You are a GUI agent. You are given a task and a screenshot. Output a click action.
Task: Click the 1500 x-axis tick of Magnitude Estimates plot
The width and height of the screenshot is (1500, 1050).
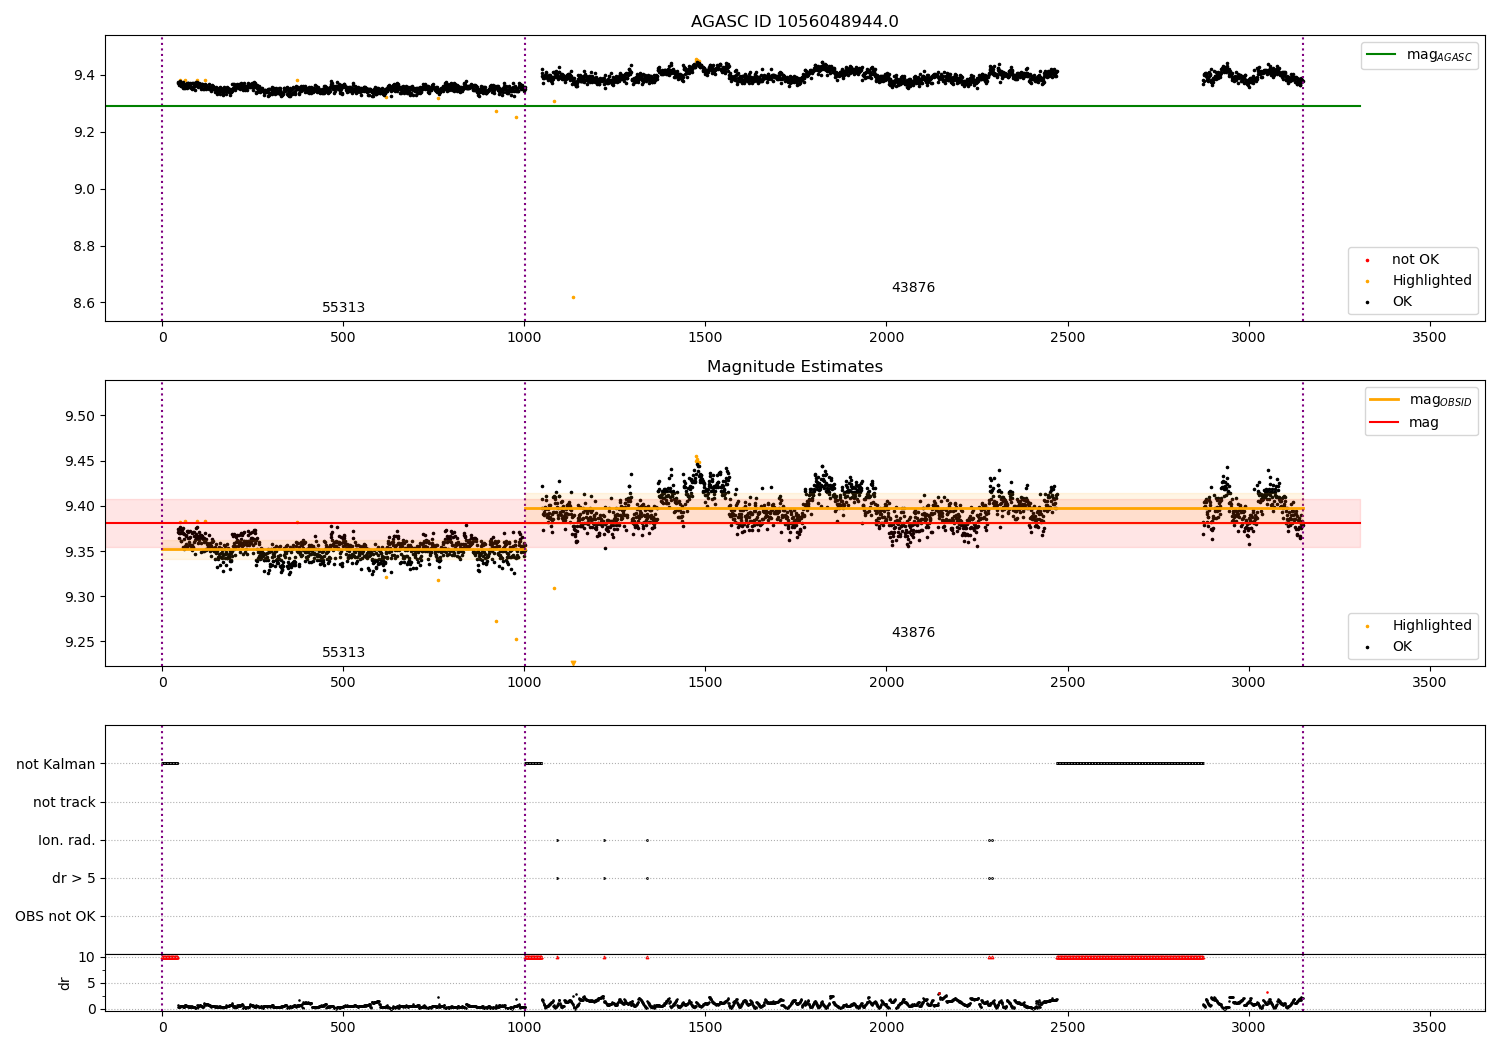pos(705,683)
